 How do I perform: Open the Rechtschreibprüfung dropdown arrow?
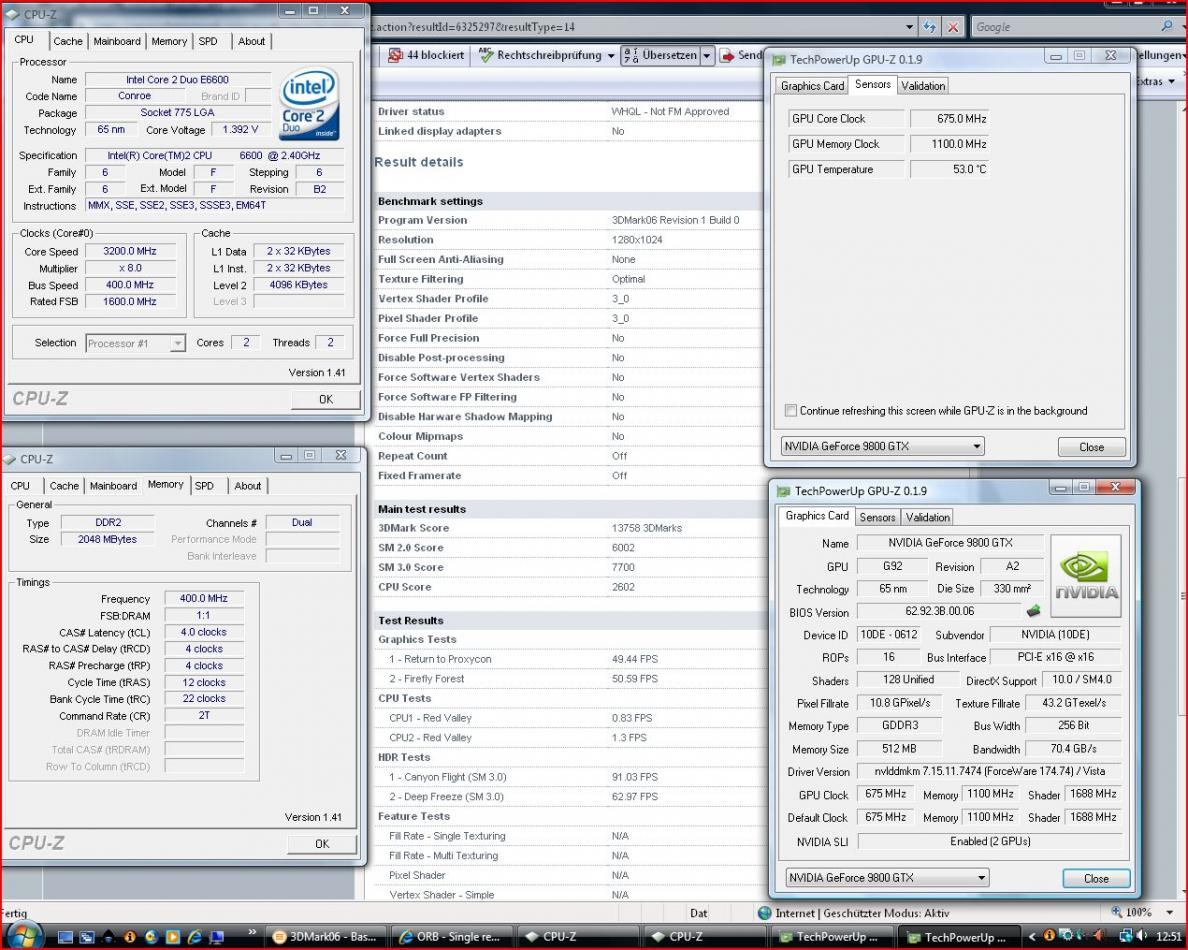click(611, 55)
